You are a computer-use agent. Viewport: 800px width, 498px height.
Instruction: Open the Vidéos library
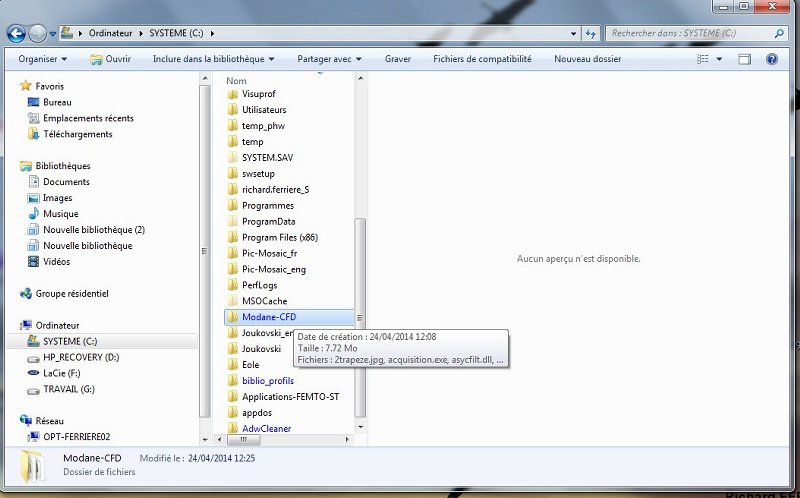(x=57, y=261)
